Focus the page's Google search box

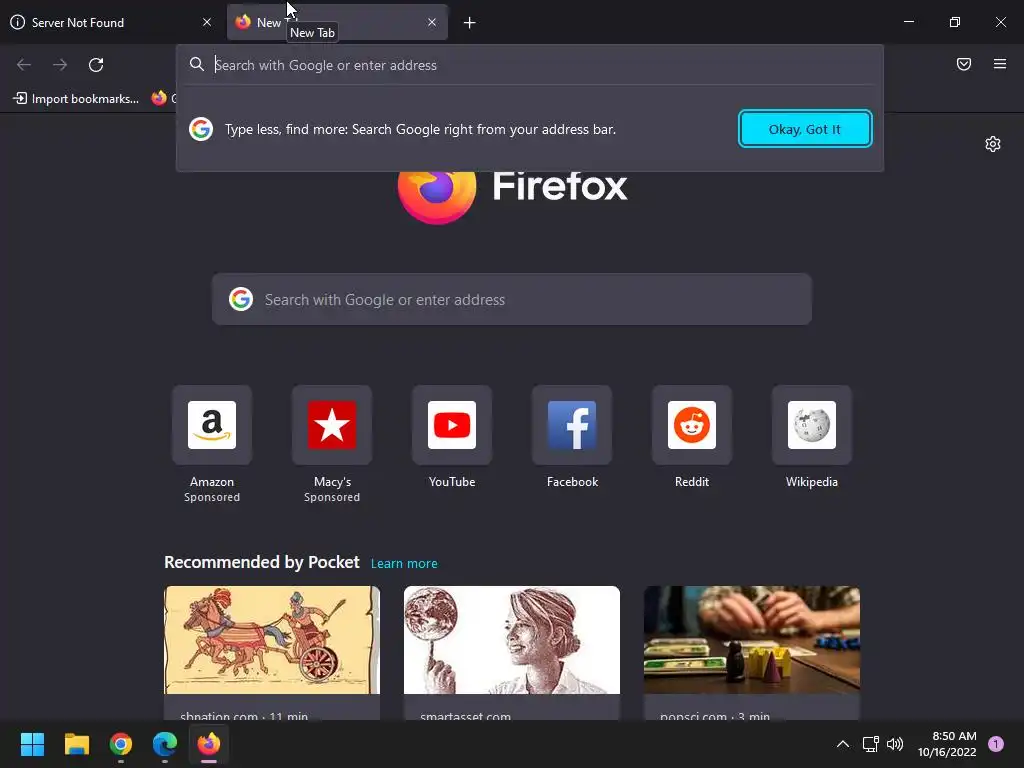point(512,299)
